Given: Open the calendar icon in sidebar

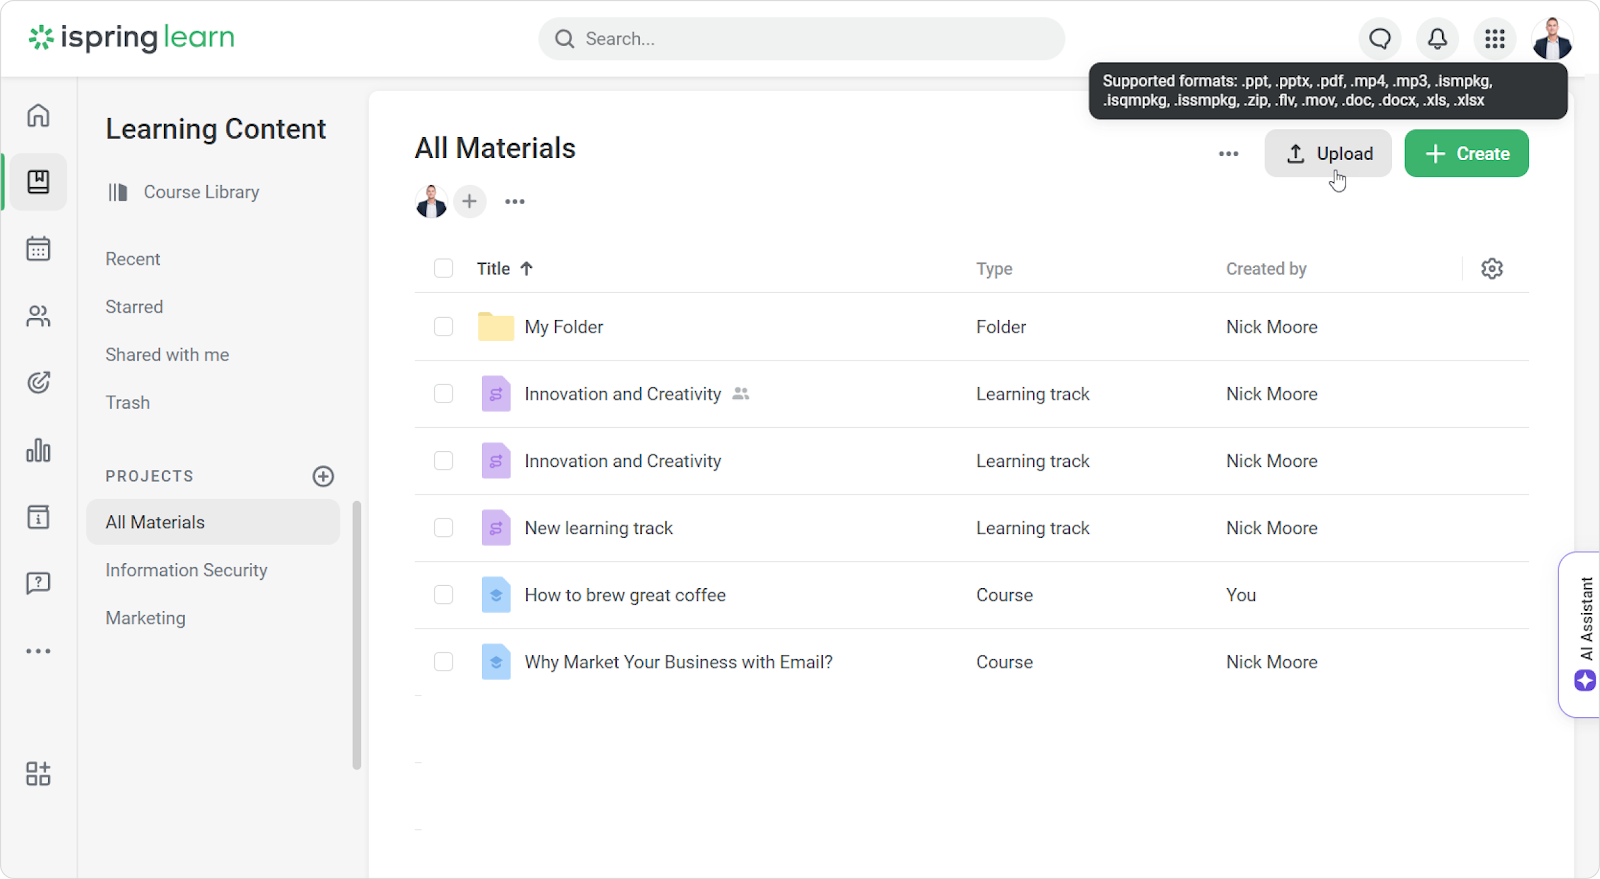Looking at the screenshot, I should [38, 249].
